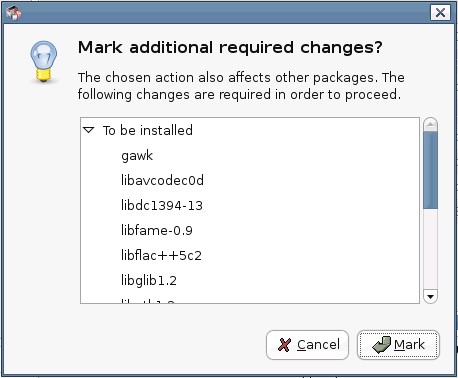Select libavcodec0d in the list
The image size is (458, 378).
(x=162, y=180)
